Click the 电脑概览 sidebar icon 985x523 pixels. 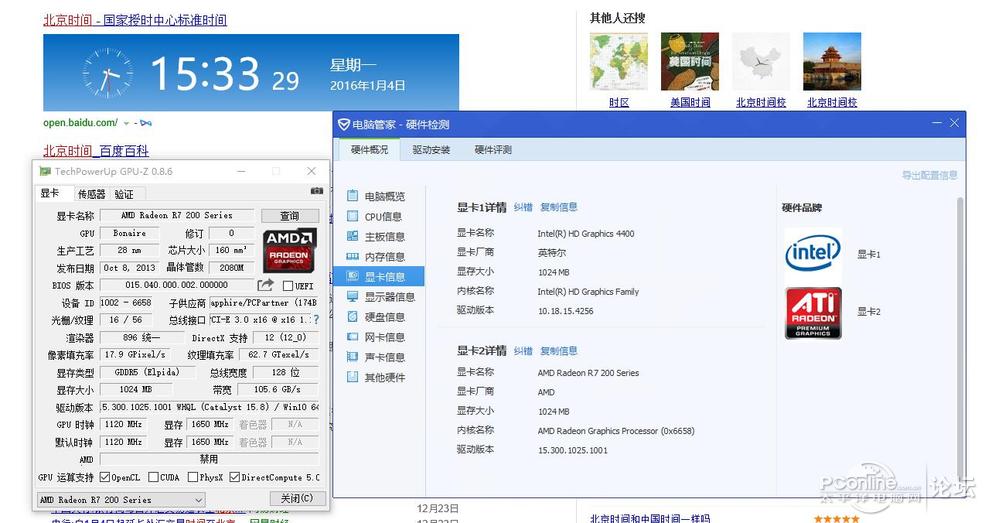352,196
